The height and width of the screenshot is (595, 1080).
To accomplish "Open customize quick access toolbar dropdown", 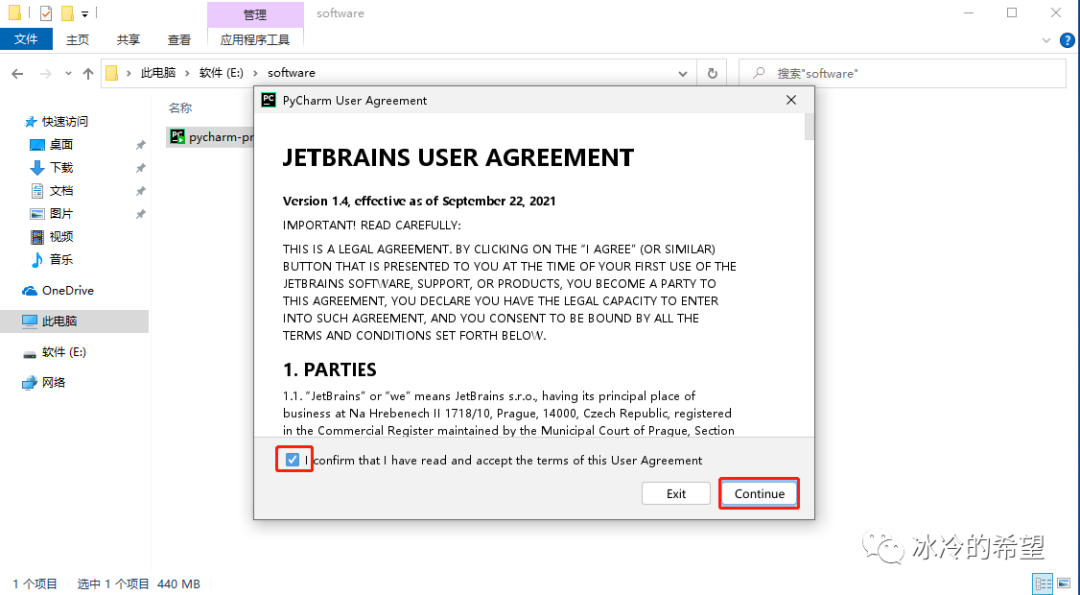I will pyautogui.click(x=84, y=14).
